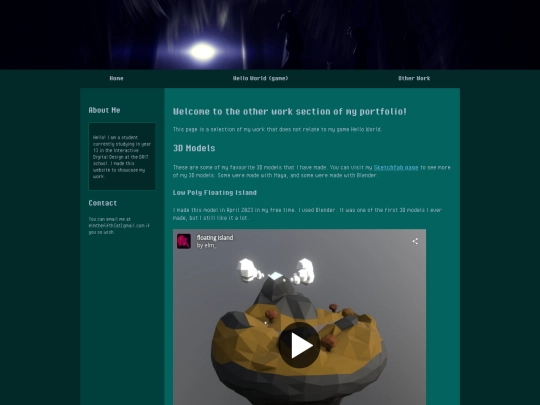Image resolution: width=540 pixels, height=405 pixels.
Task: Click the About Me heading
Action: coord(104,110)
